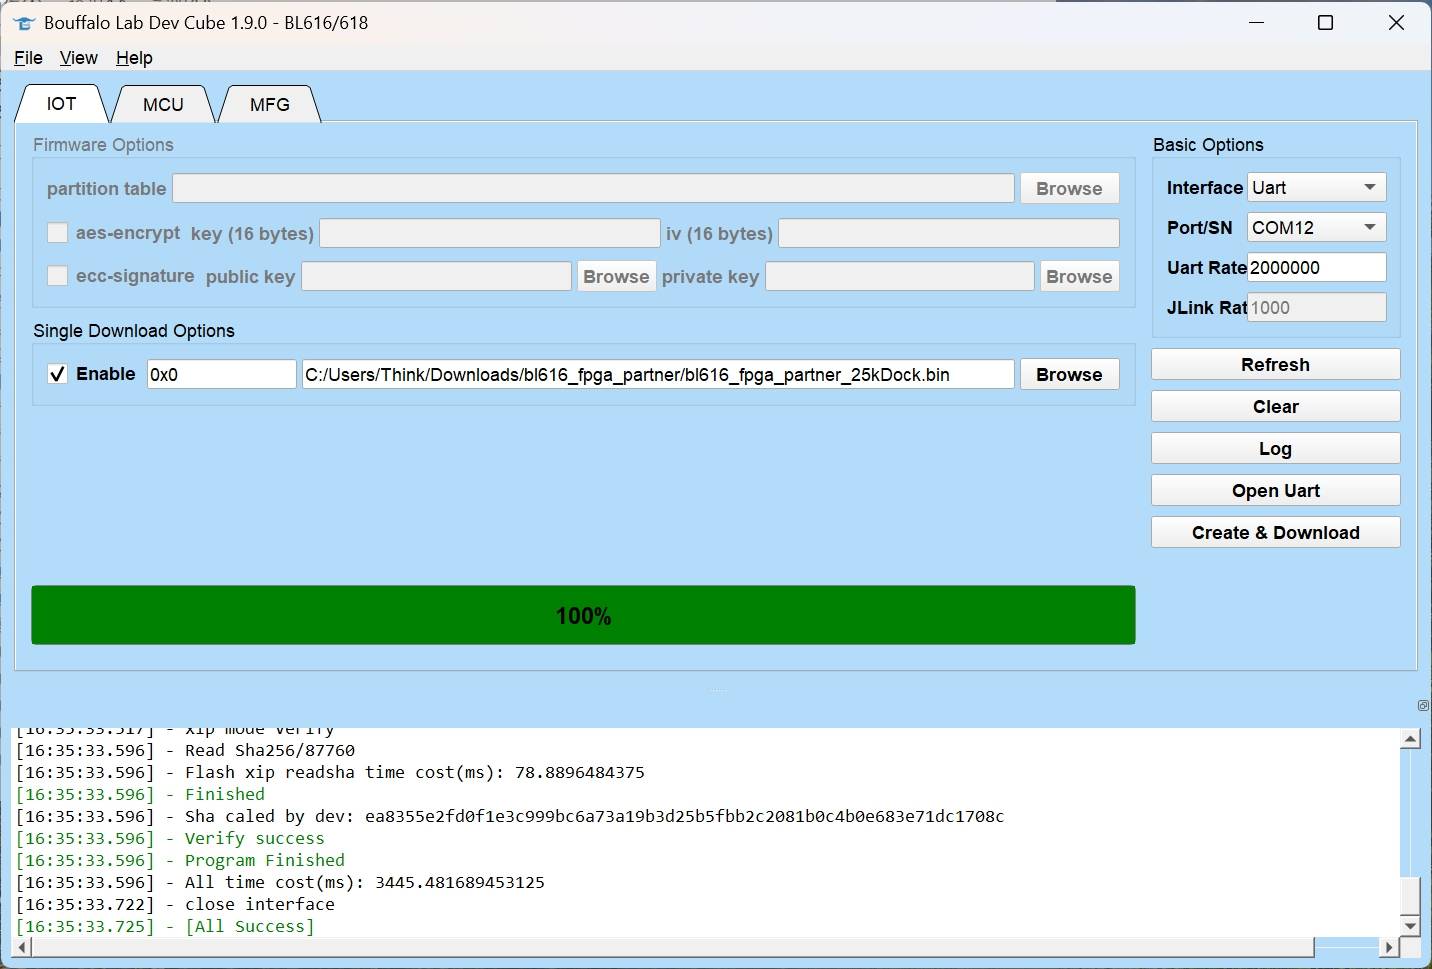1432x969 pixels.
Task: Click the Uart Rate field showing 2000000
Action: 1316,267
